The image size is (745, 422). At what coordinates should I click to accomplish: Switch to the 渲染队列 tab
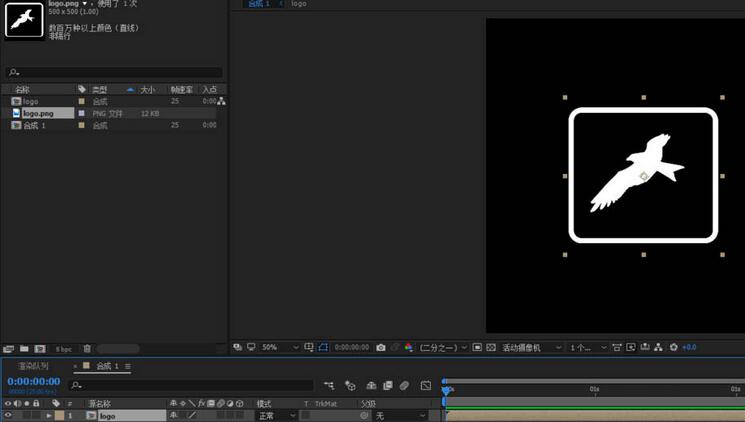[x=33, y=367]
